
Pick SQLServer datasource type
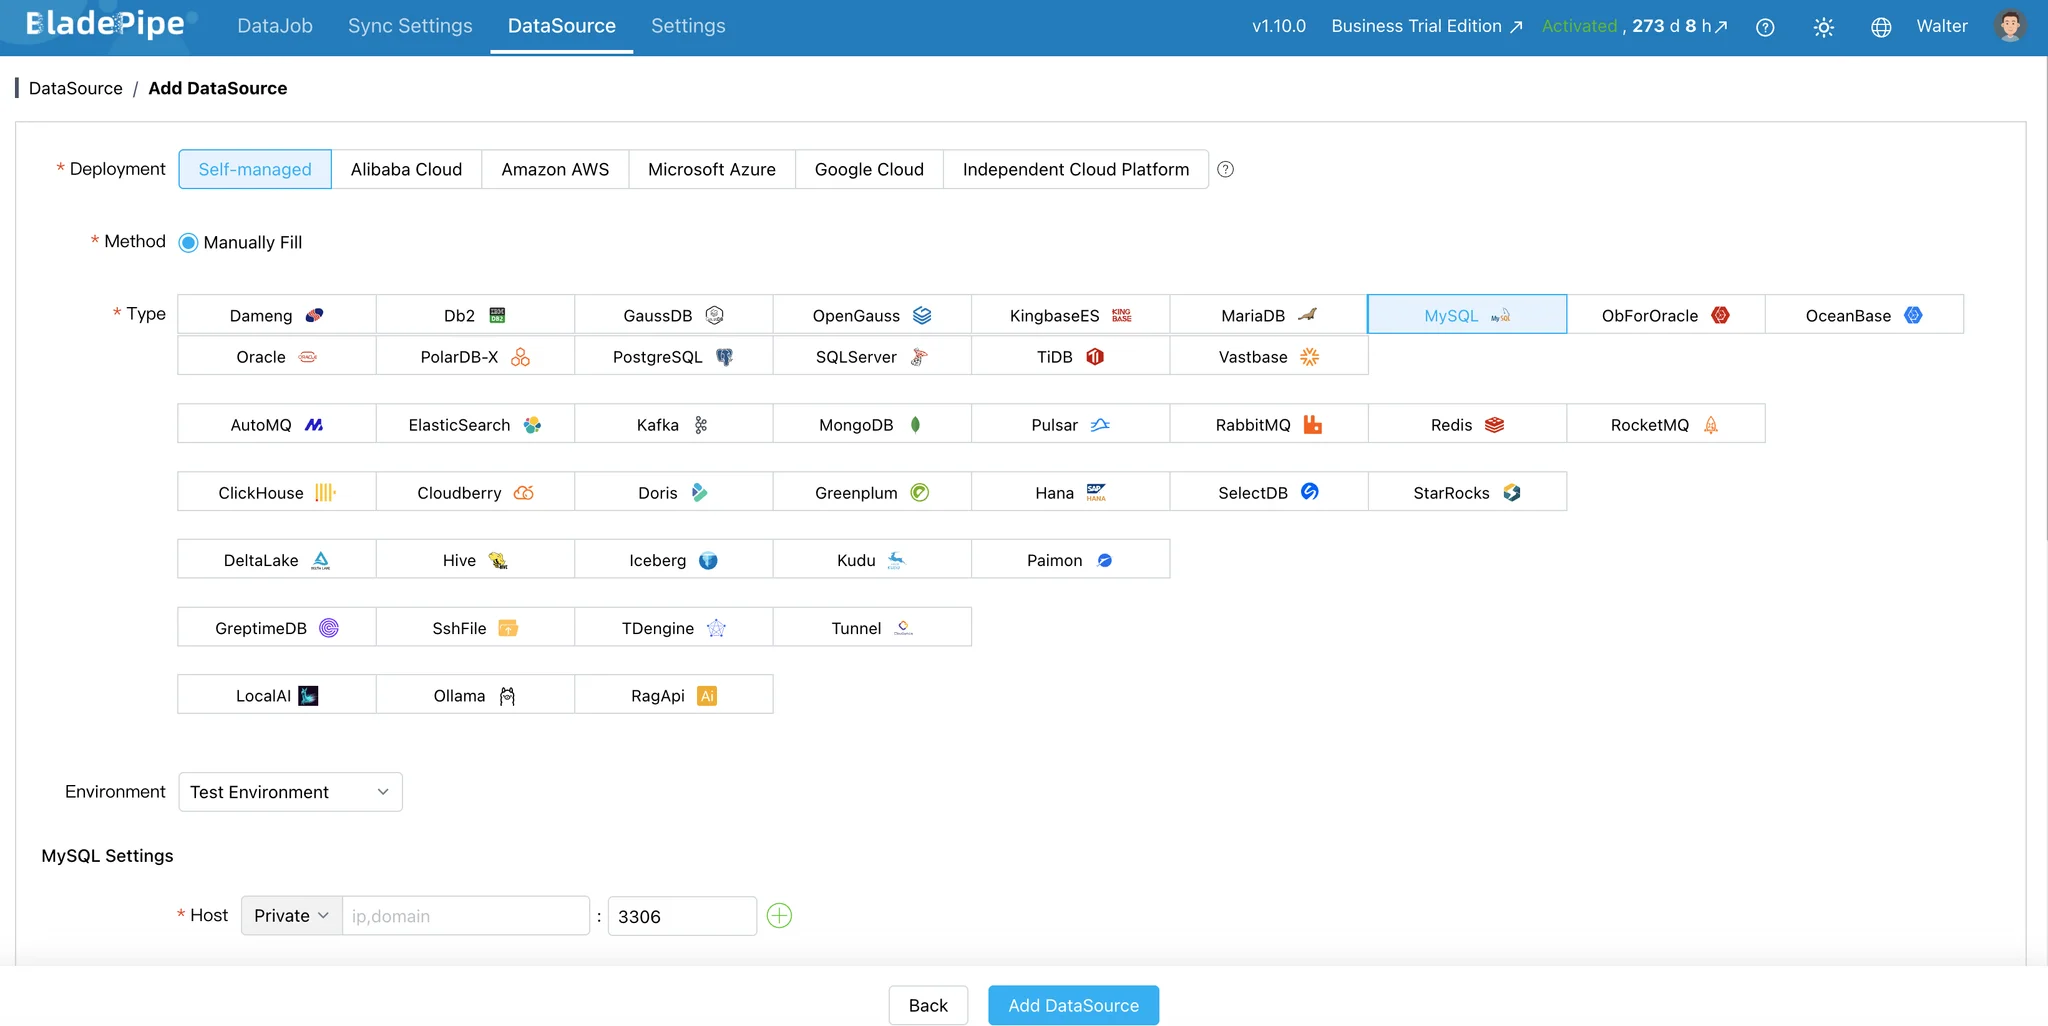coord(871,357)
